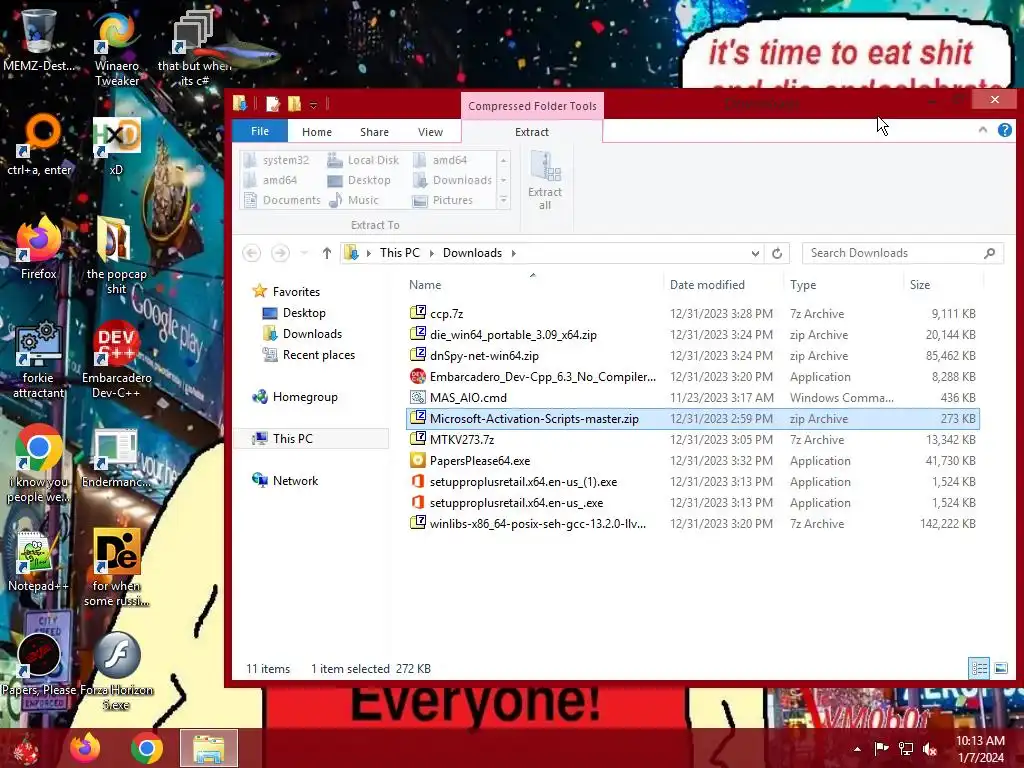Open the Home ribbon tab
This screenshot has width=1024, height=768.
coord(317,132)
